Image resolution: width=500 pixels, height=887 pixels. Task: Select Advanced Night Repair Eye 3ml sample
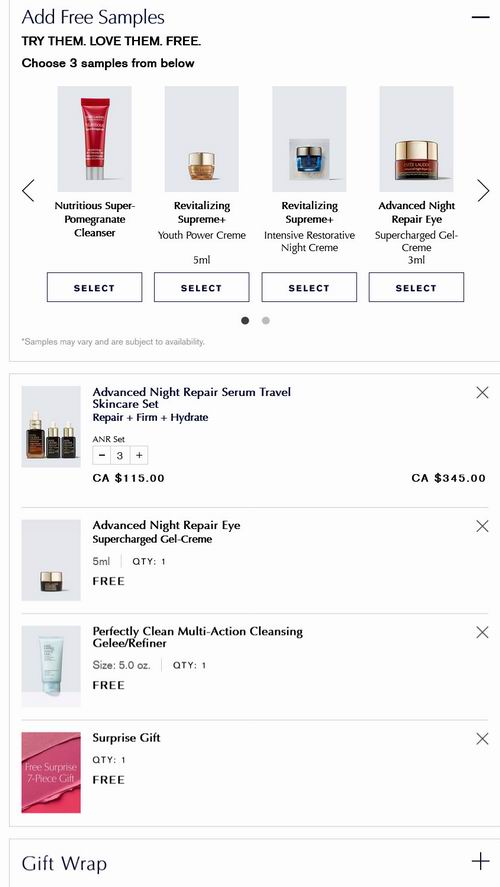(416, 287)
